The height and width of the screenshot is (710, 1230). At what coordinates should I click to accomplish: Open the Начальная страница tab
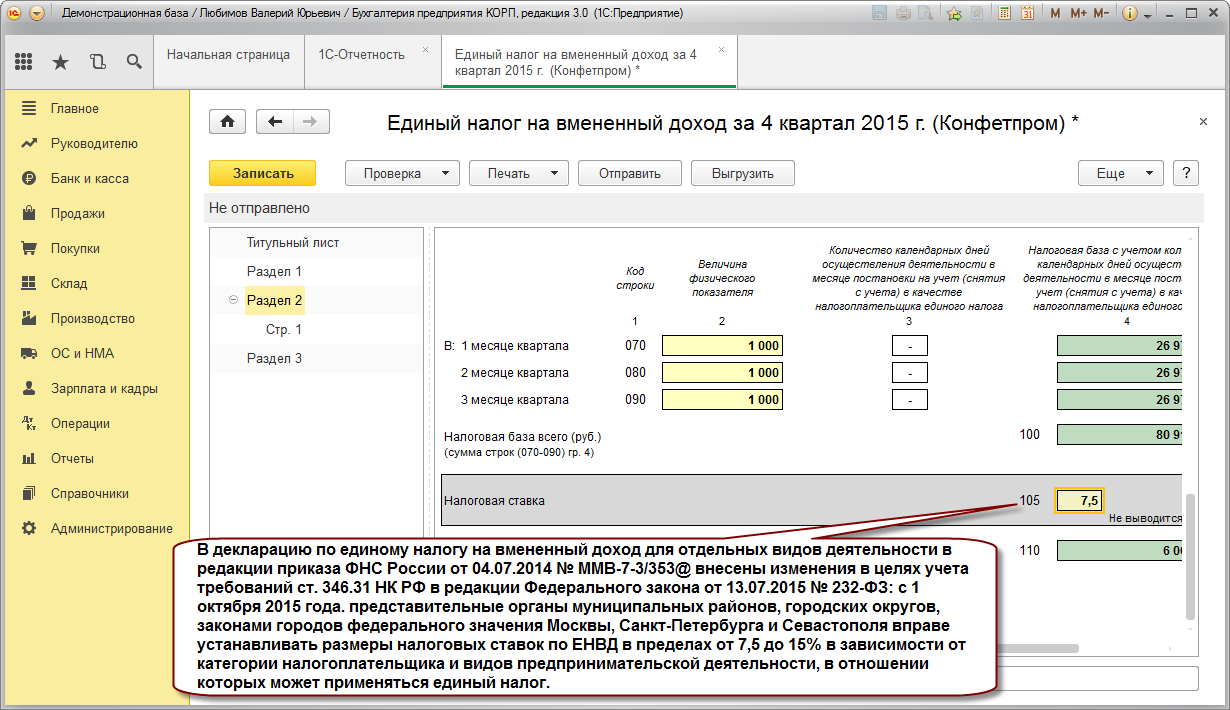coord(229,54)
